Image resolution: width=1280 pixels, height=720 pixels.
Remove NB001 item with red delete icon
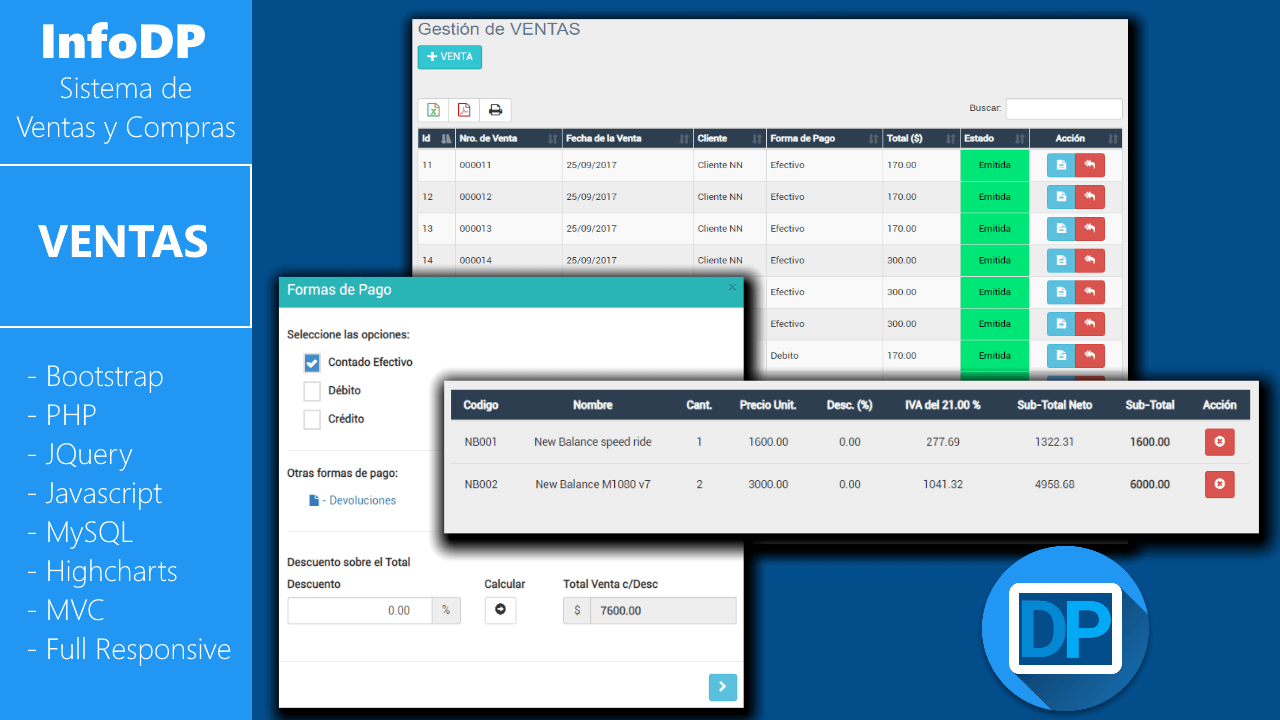tap(1219, 442)
